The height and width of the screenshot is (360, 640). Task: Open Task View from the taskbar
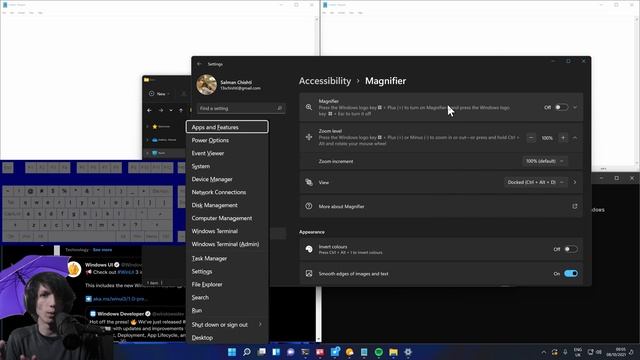click(261, 352)
